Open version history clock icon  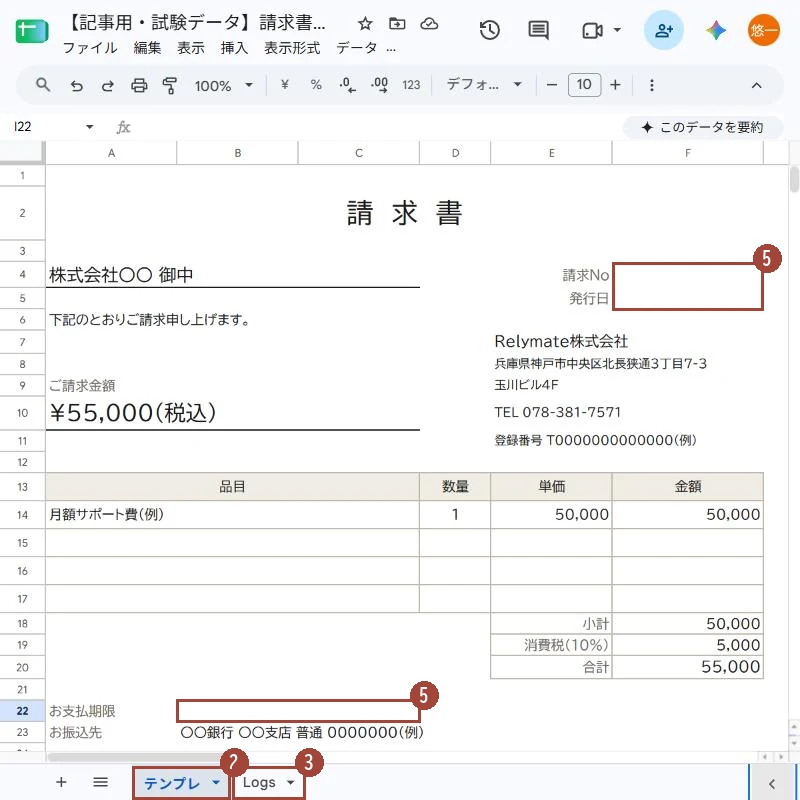[x=489, y=30]
